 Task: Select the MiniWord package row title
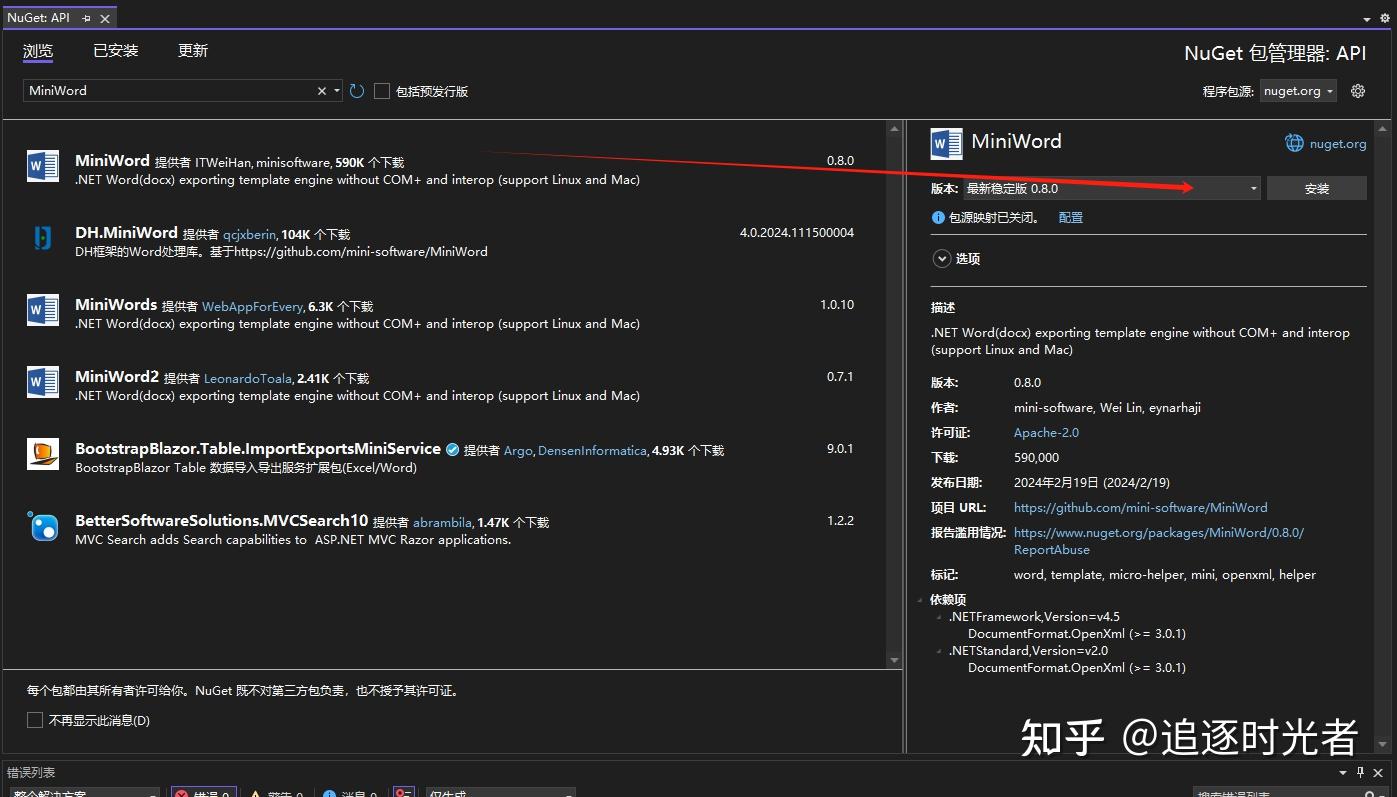click(112, 161)
